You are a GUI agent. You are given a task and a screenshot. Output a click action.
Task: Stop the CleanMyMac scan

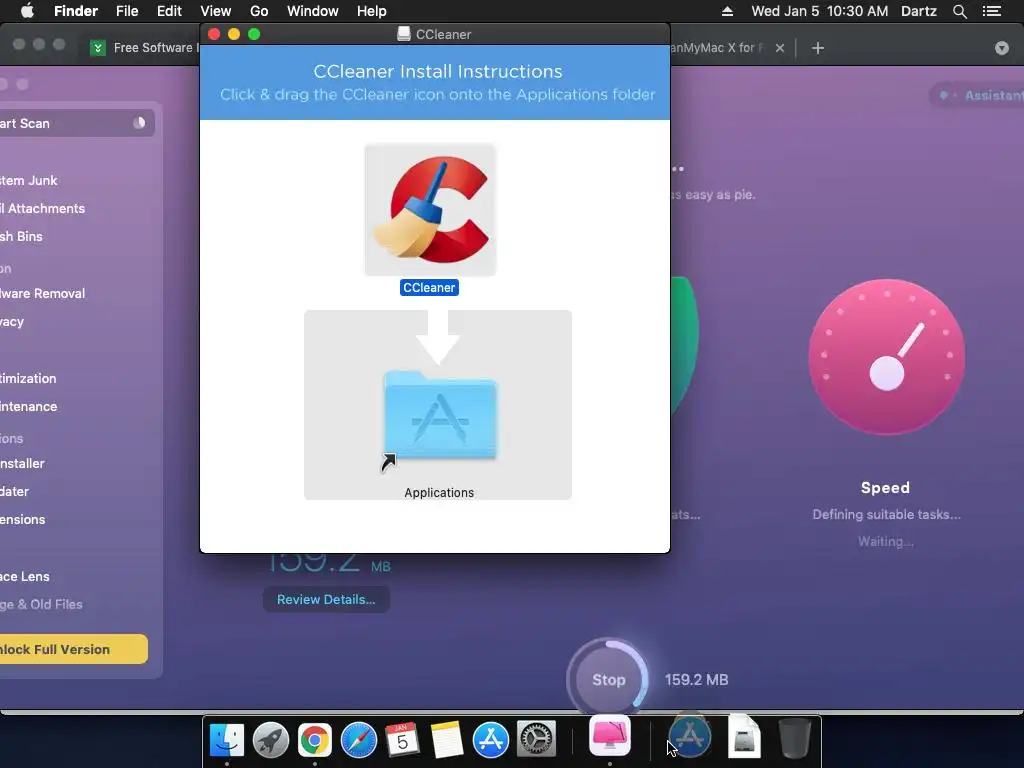[x=609, y=680]
